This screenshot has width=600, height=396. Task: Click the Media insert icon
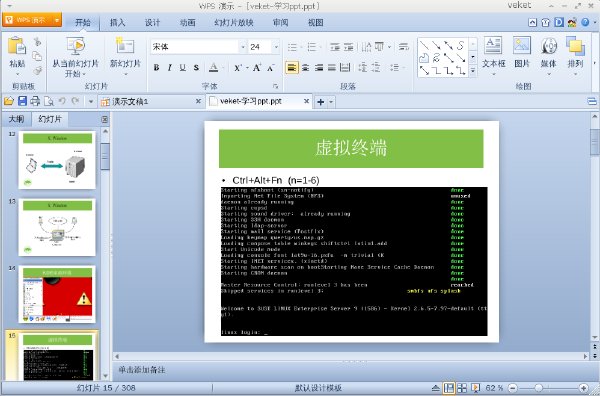click(x=549, y=46)
